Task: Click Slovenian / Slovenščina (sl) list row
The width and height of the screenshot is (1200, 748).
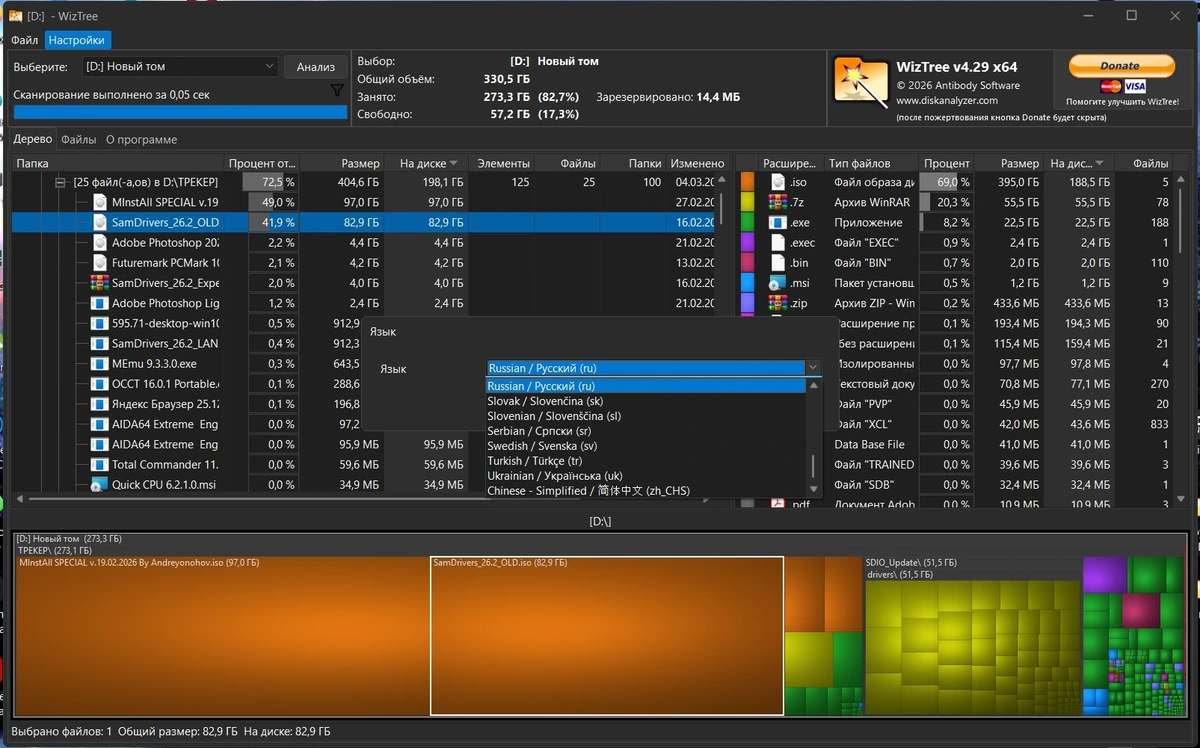Action: 645,416
